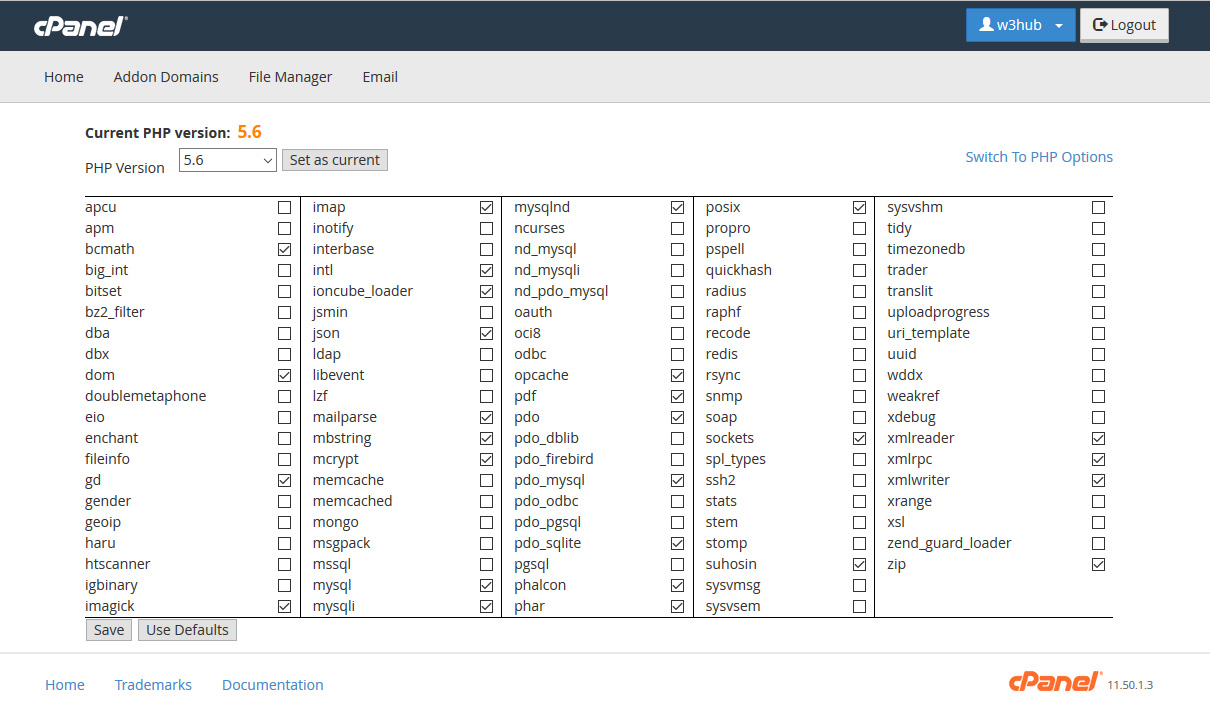The height and width of the screenshot is (712, 1210).
Task: Disable ioncube_loader checkbox
Action: [x=487, y=291]
